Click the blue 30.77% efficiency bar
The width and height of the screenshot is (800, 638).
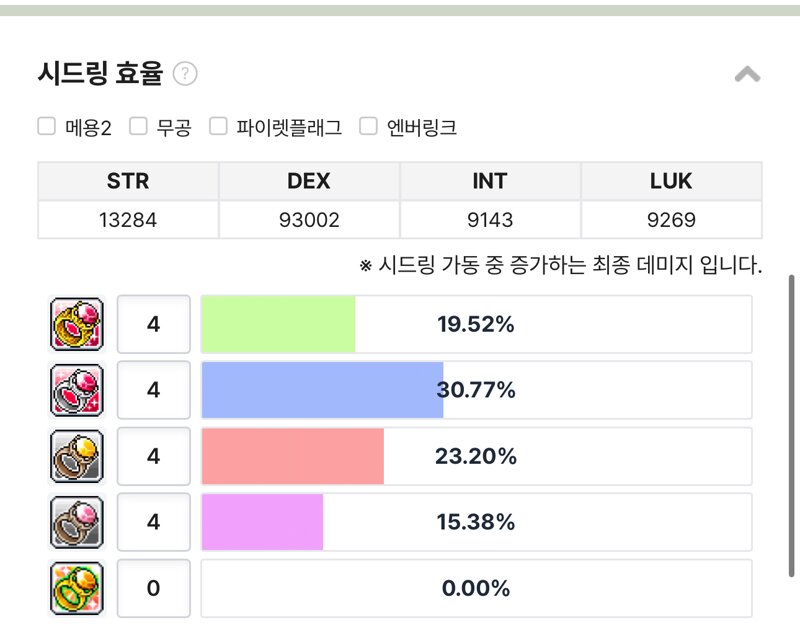pos(322,390)
